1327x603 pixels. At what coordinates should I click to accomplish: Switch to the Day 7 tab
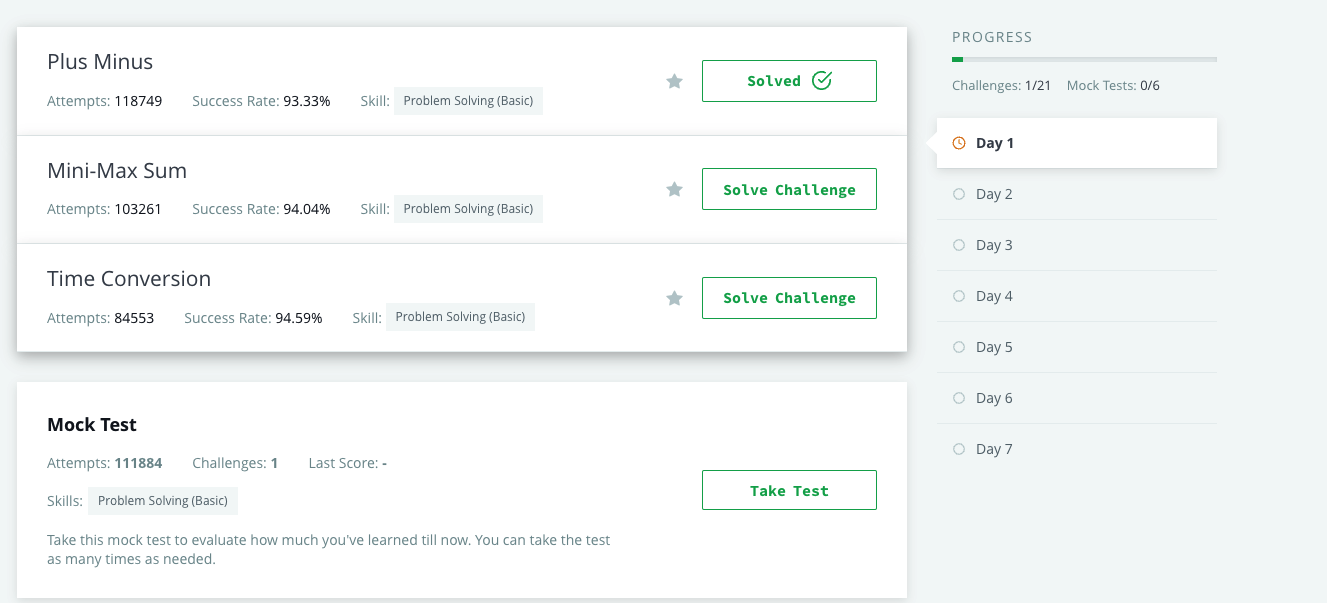1076,449
